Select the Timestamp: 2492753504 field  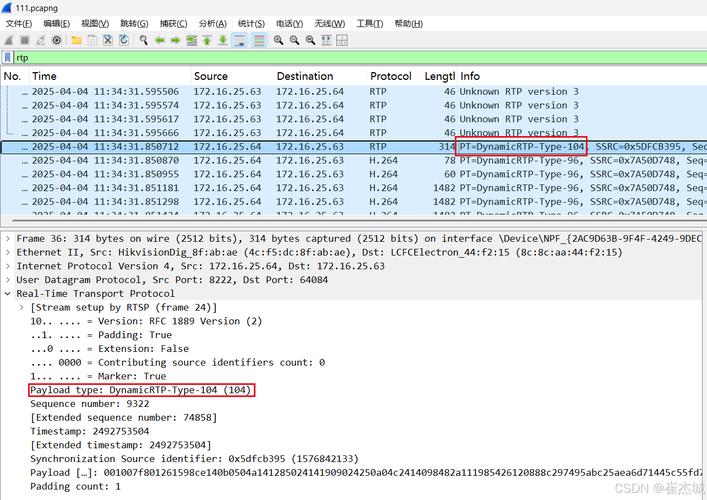[x=90, y=431]
